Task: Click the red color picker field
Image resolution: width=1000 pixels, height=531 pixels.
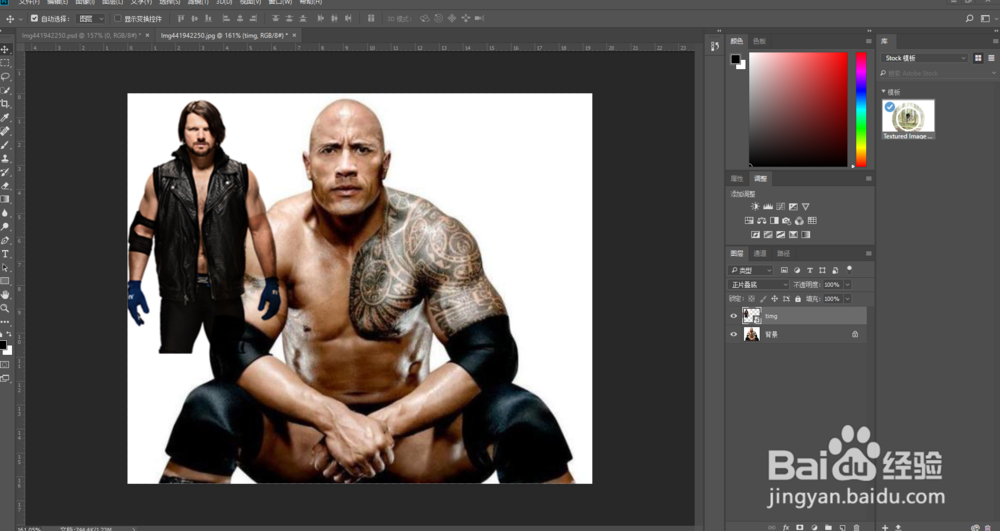Action: 798,109
